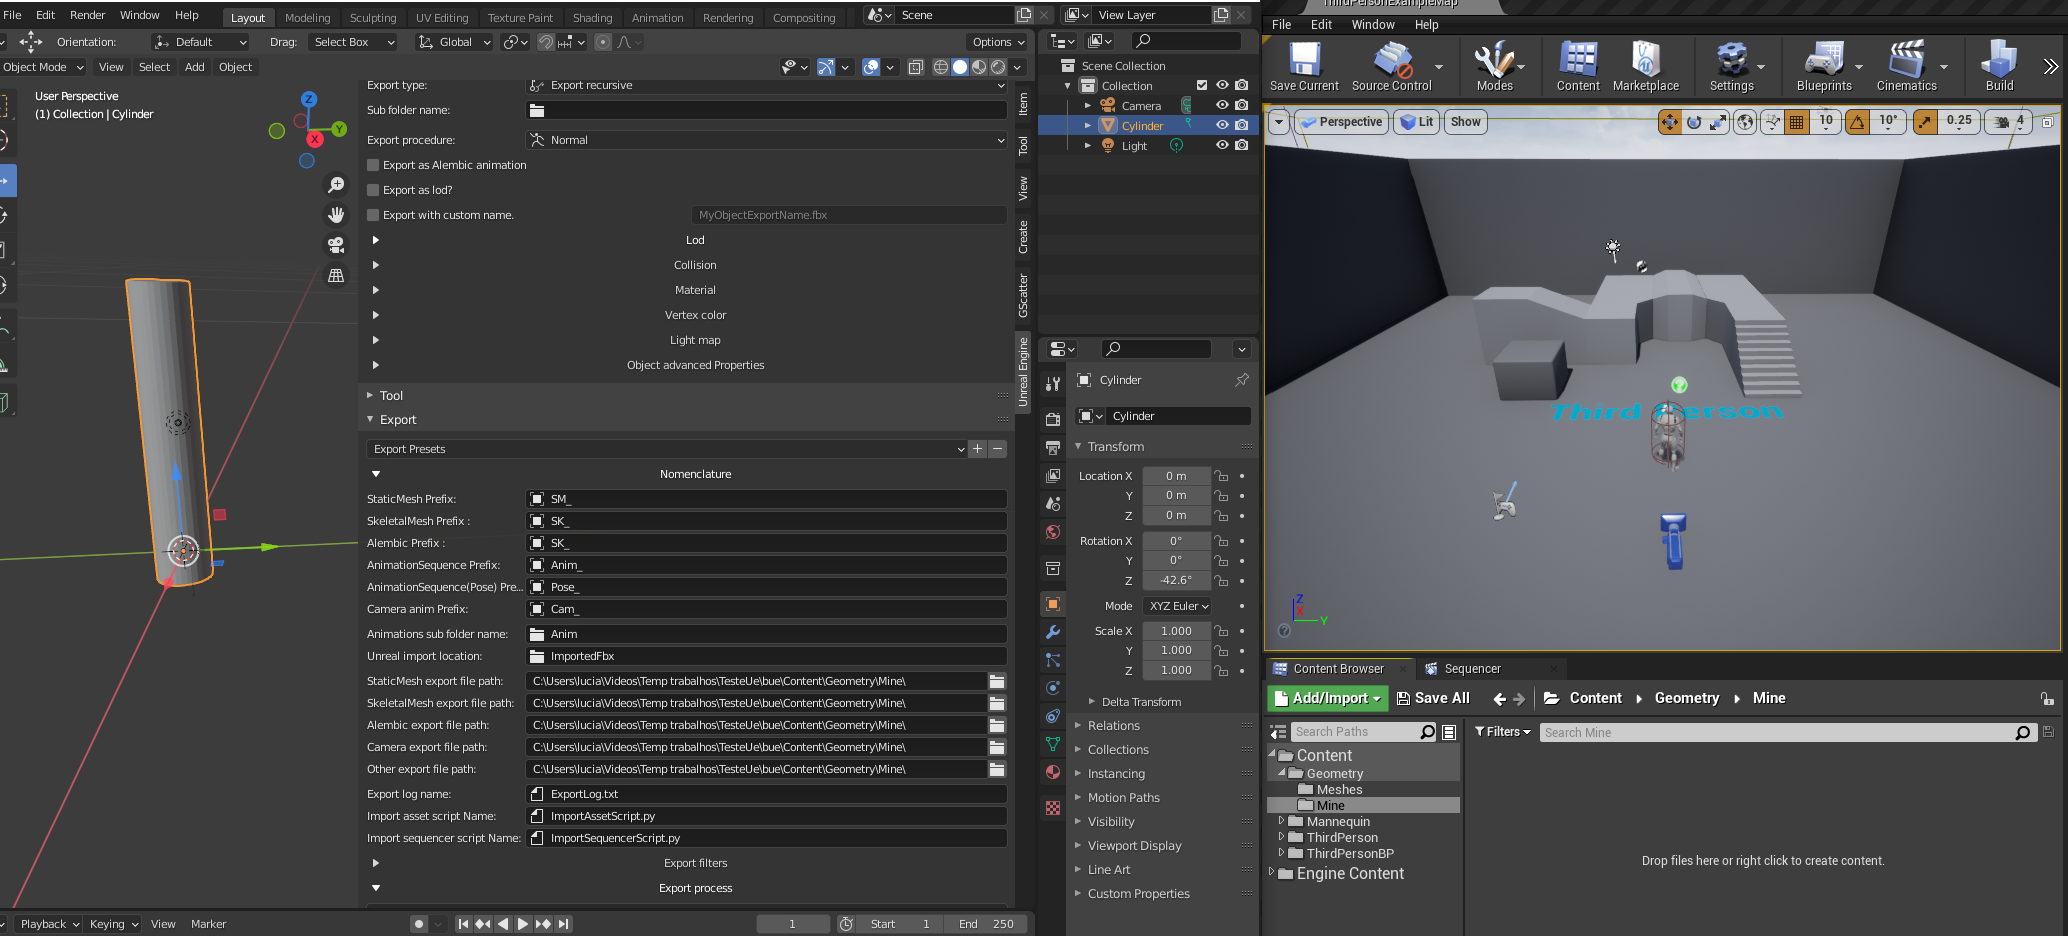
Task: Click the camera view icon in Blender's viewport sidebar
Action: [x=336, y=244]
